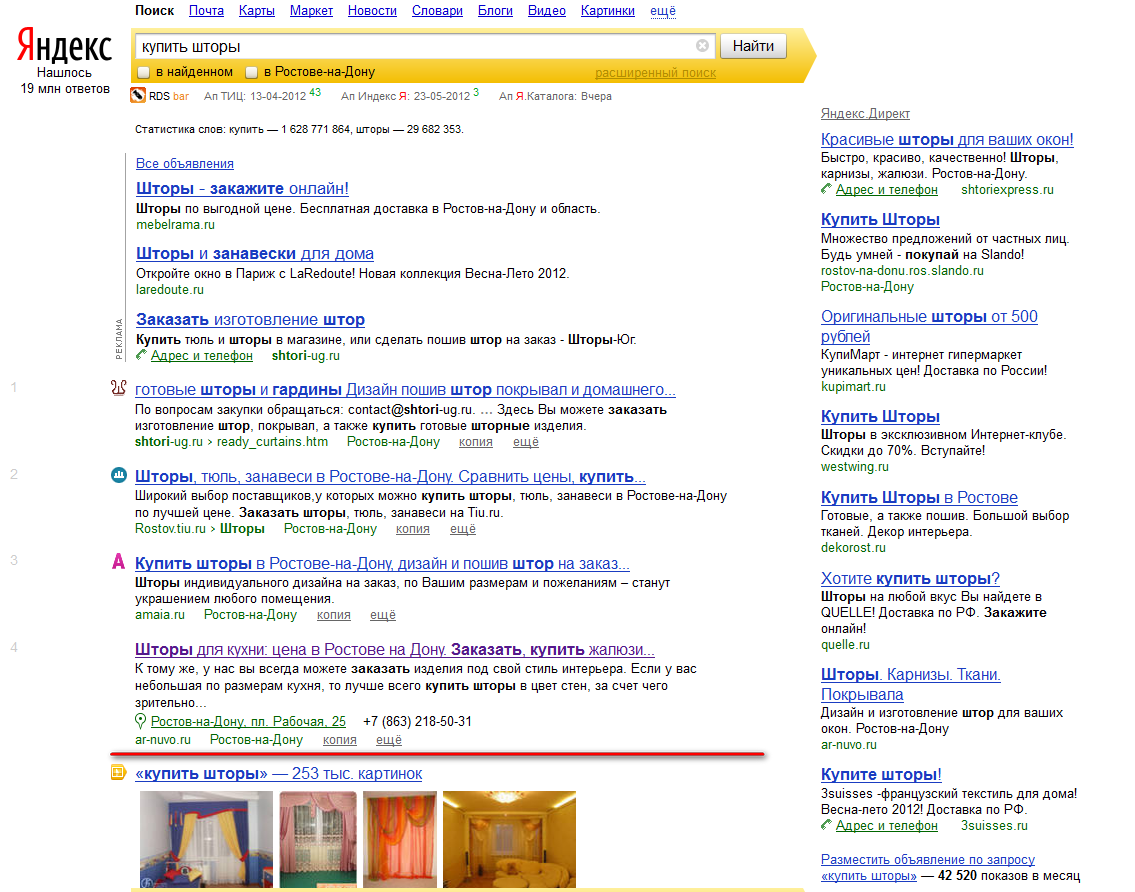Open the blue room yellow curtains thumbnail
Screen dimensions: 1135x892
[206, 838]
